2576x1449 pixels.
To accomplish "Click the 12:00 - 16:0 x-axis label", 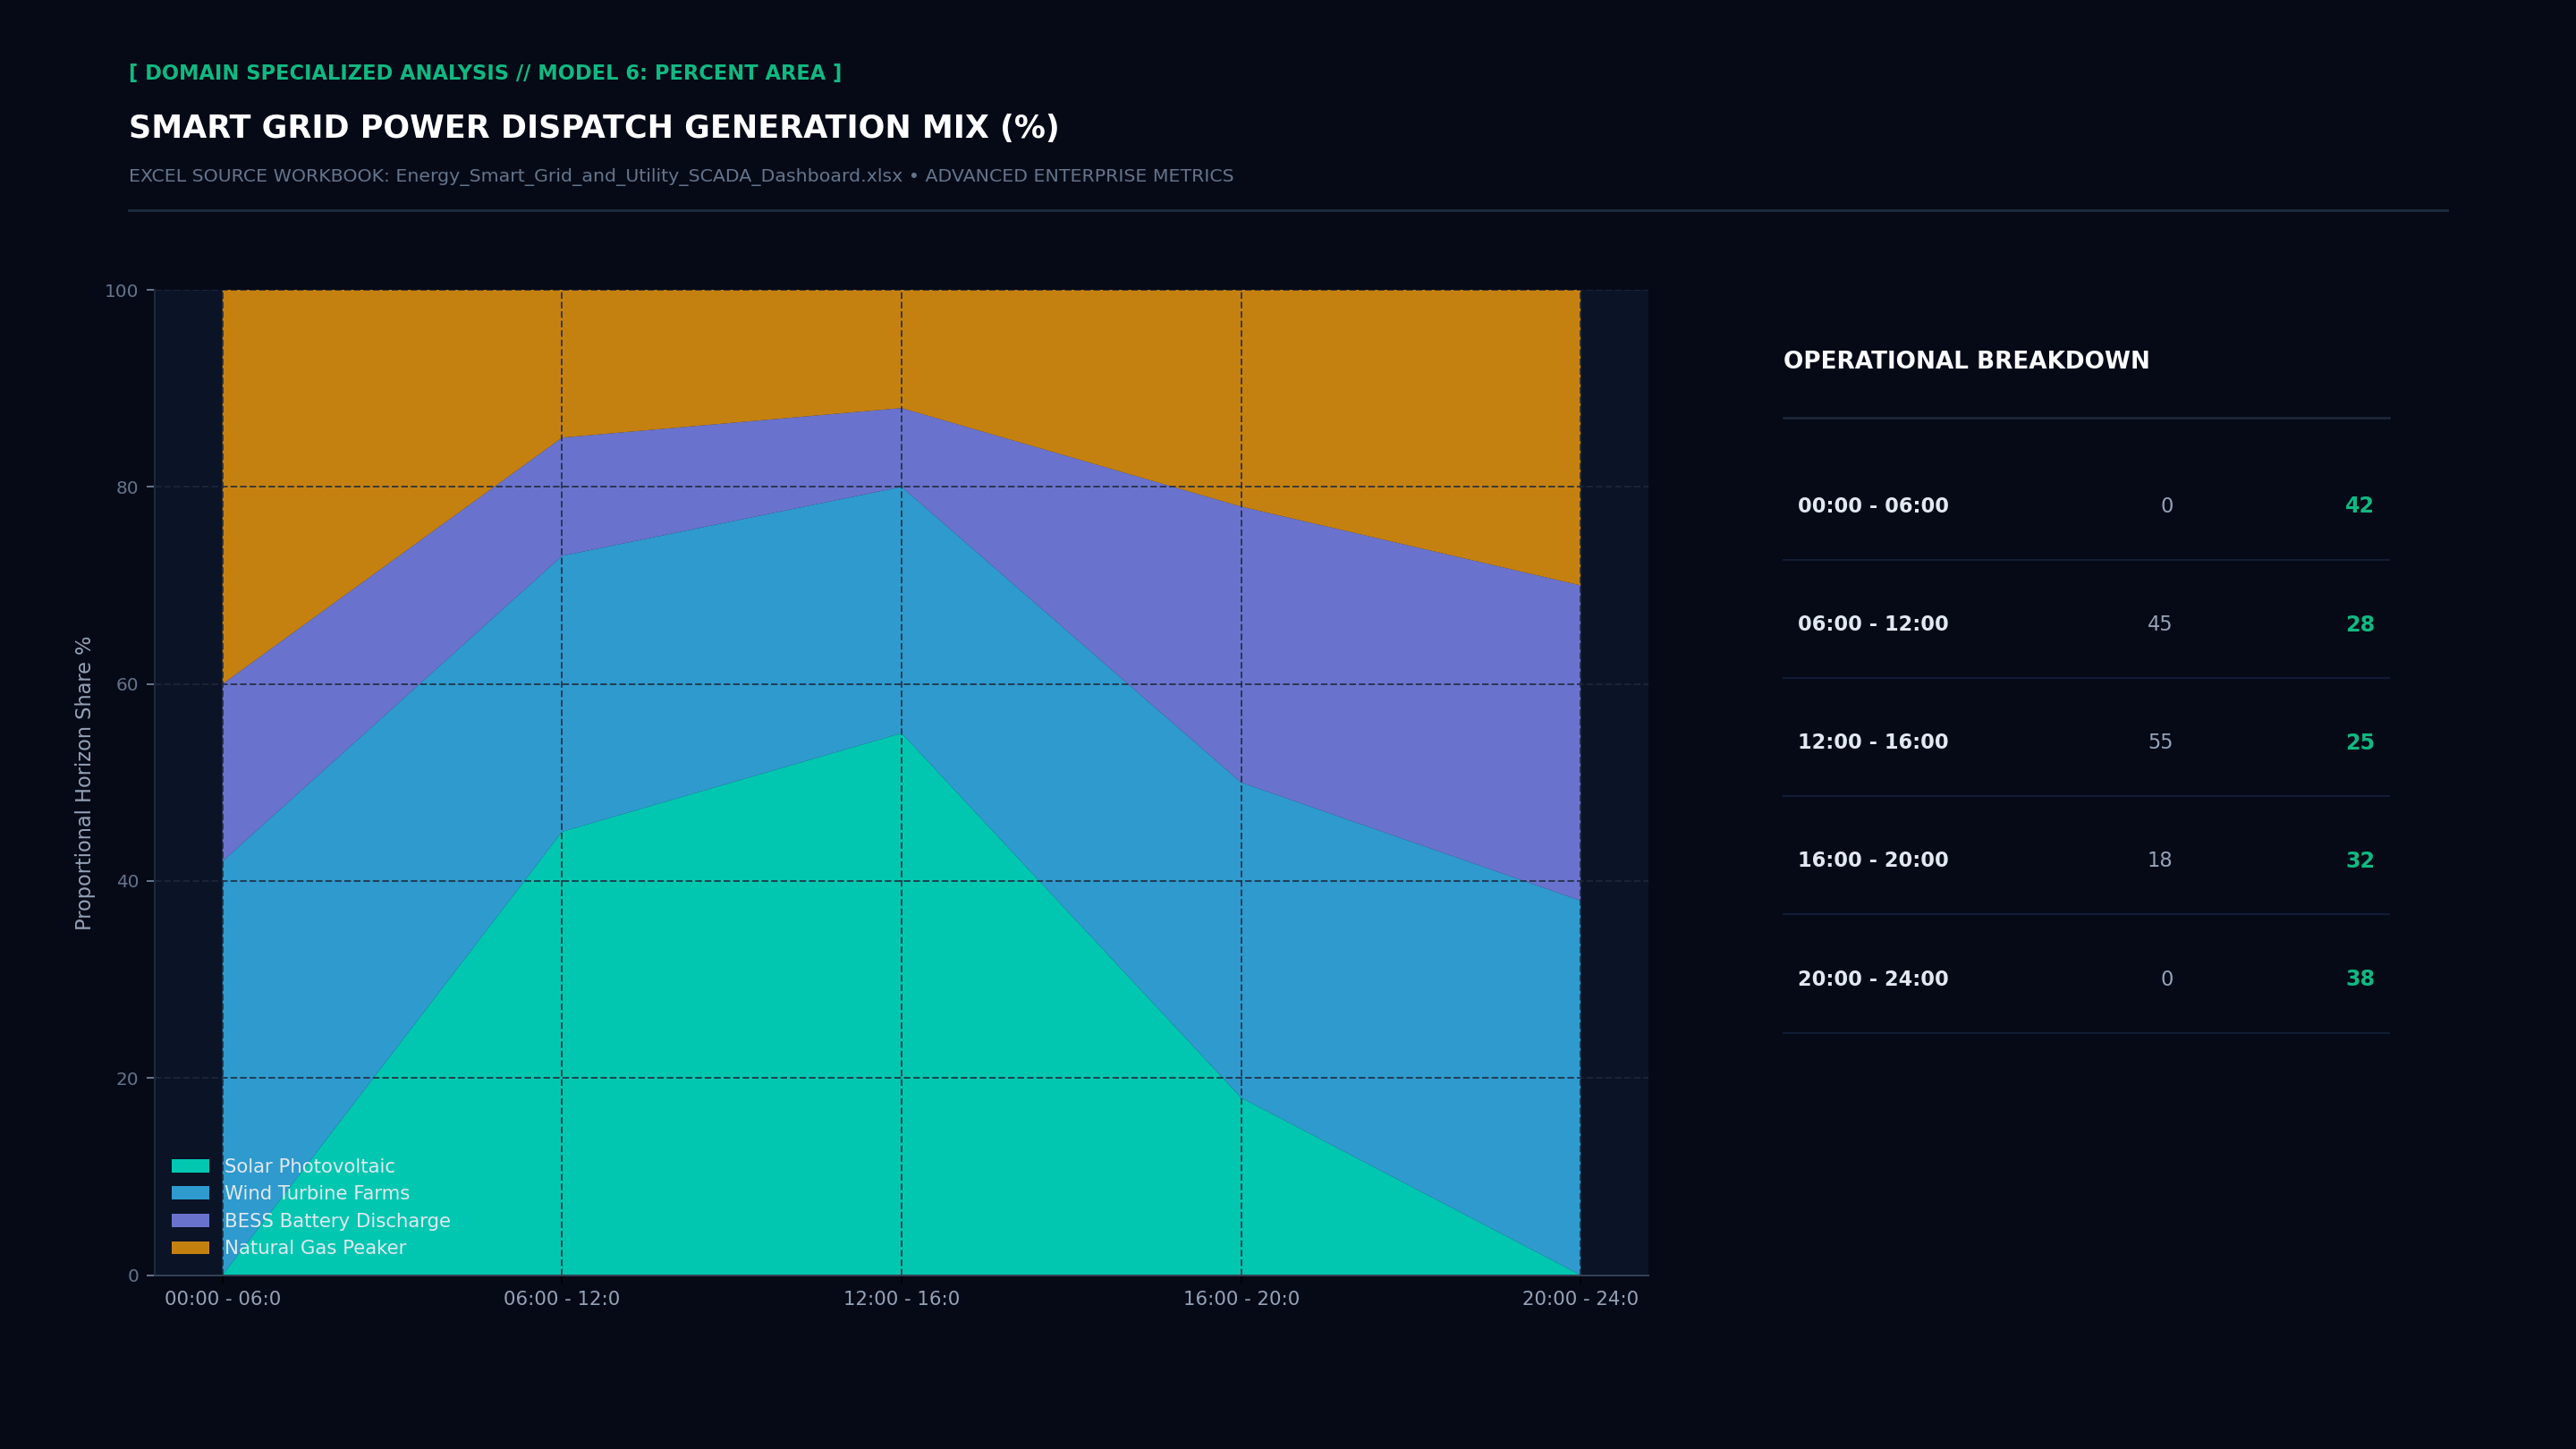I will tap(901, 1299).
